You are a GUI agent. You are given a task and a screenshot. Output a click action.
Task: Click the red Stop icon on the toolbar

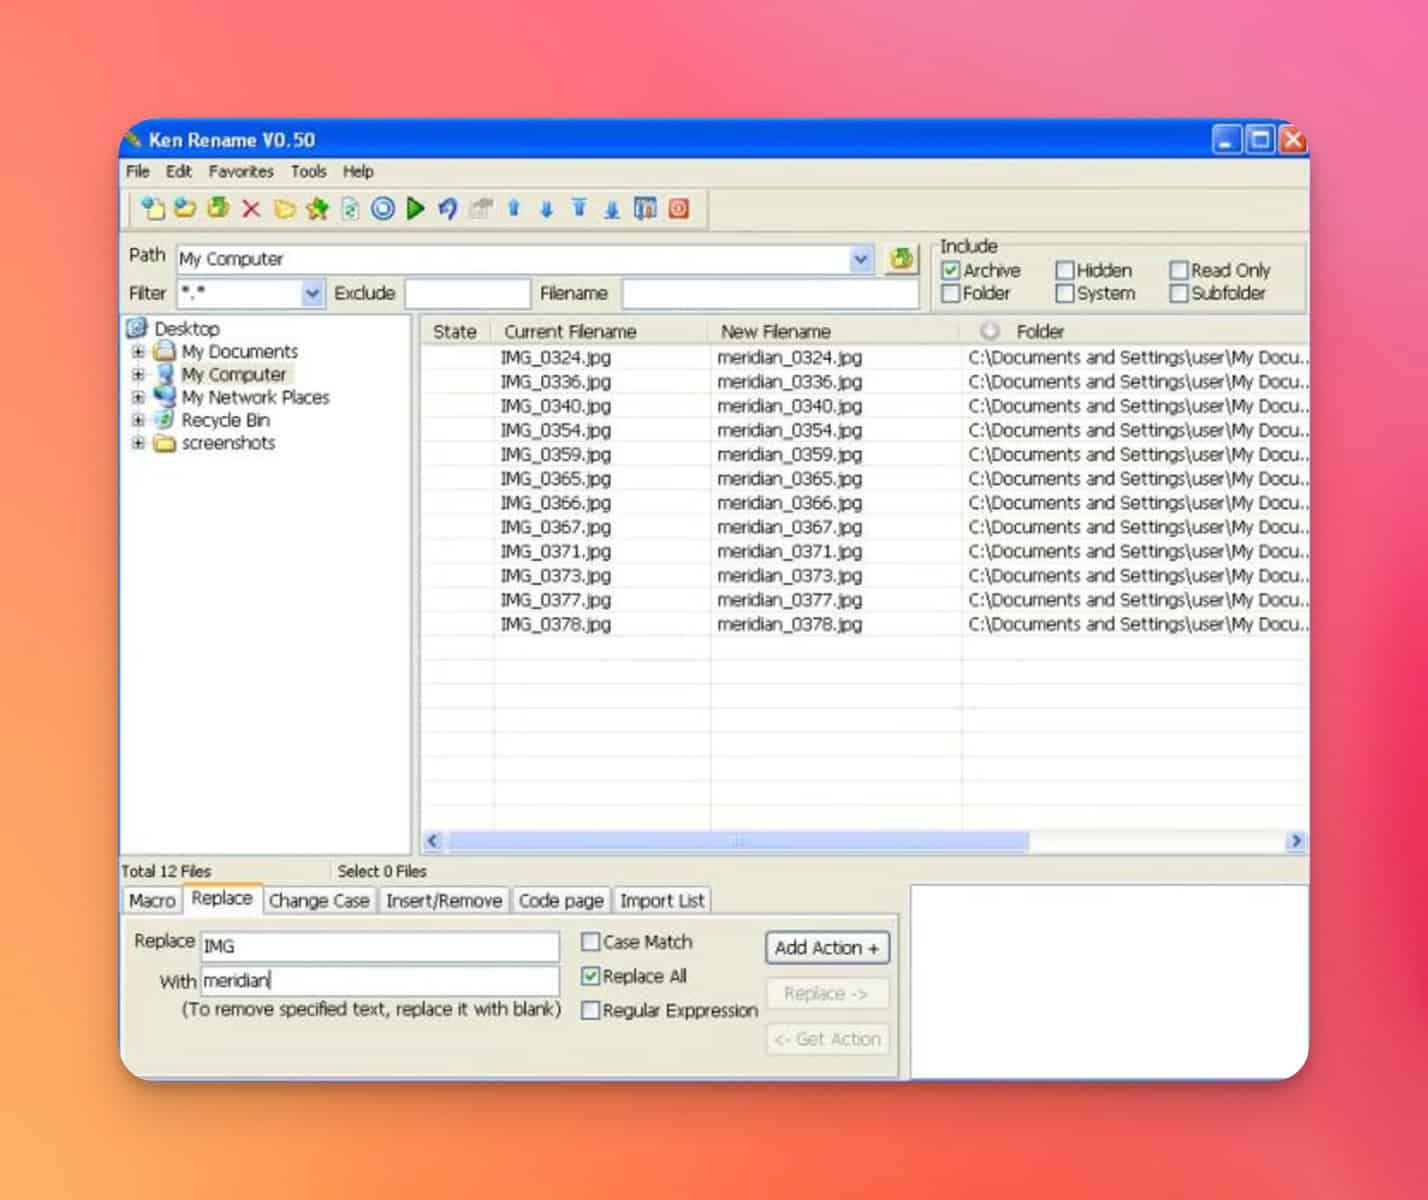coord(678,209)
